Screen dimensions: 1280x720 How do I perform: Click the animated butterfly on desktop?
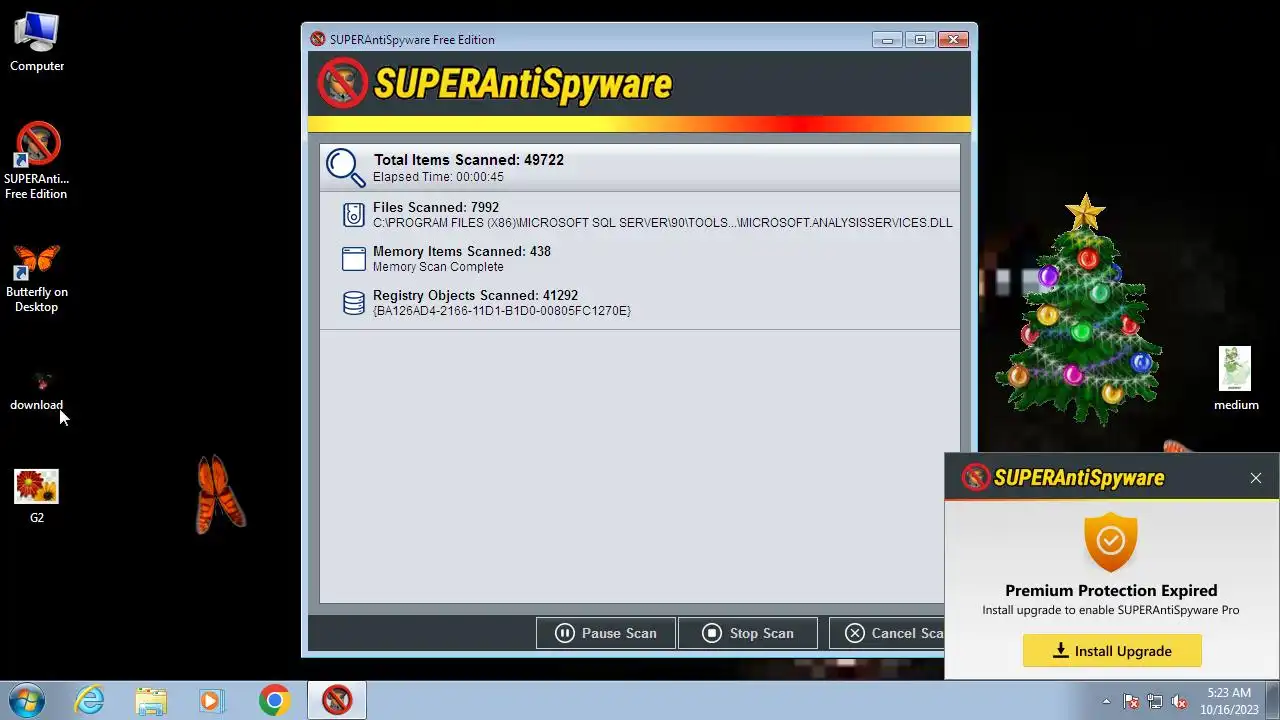coord(219,494)
